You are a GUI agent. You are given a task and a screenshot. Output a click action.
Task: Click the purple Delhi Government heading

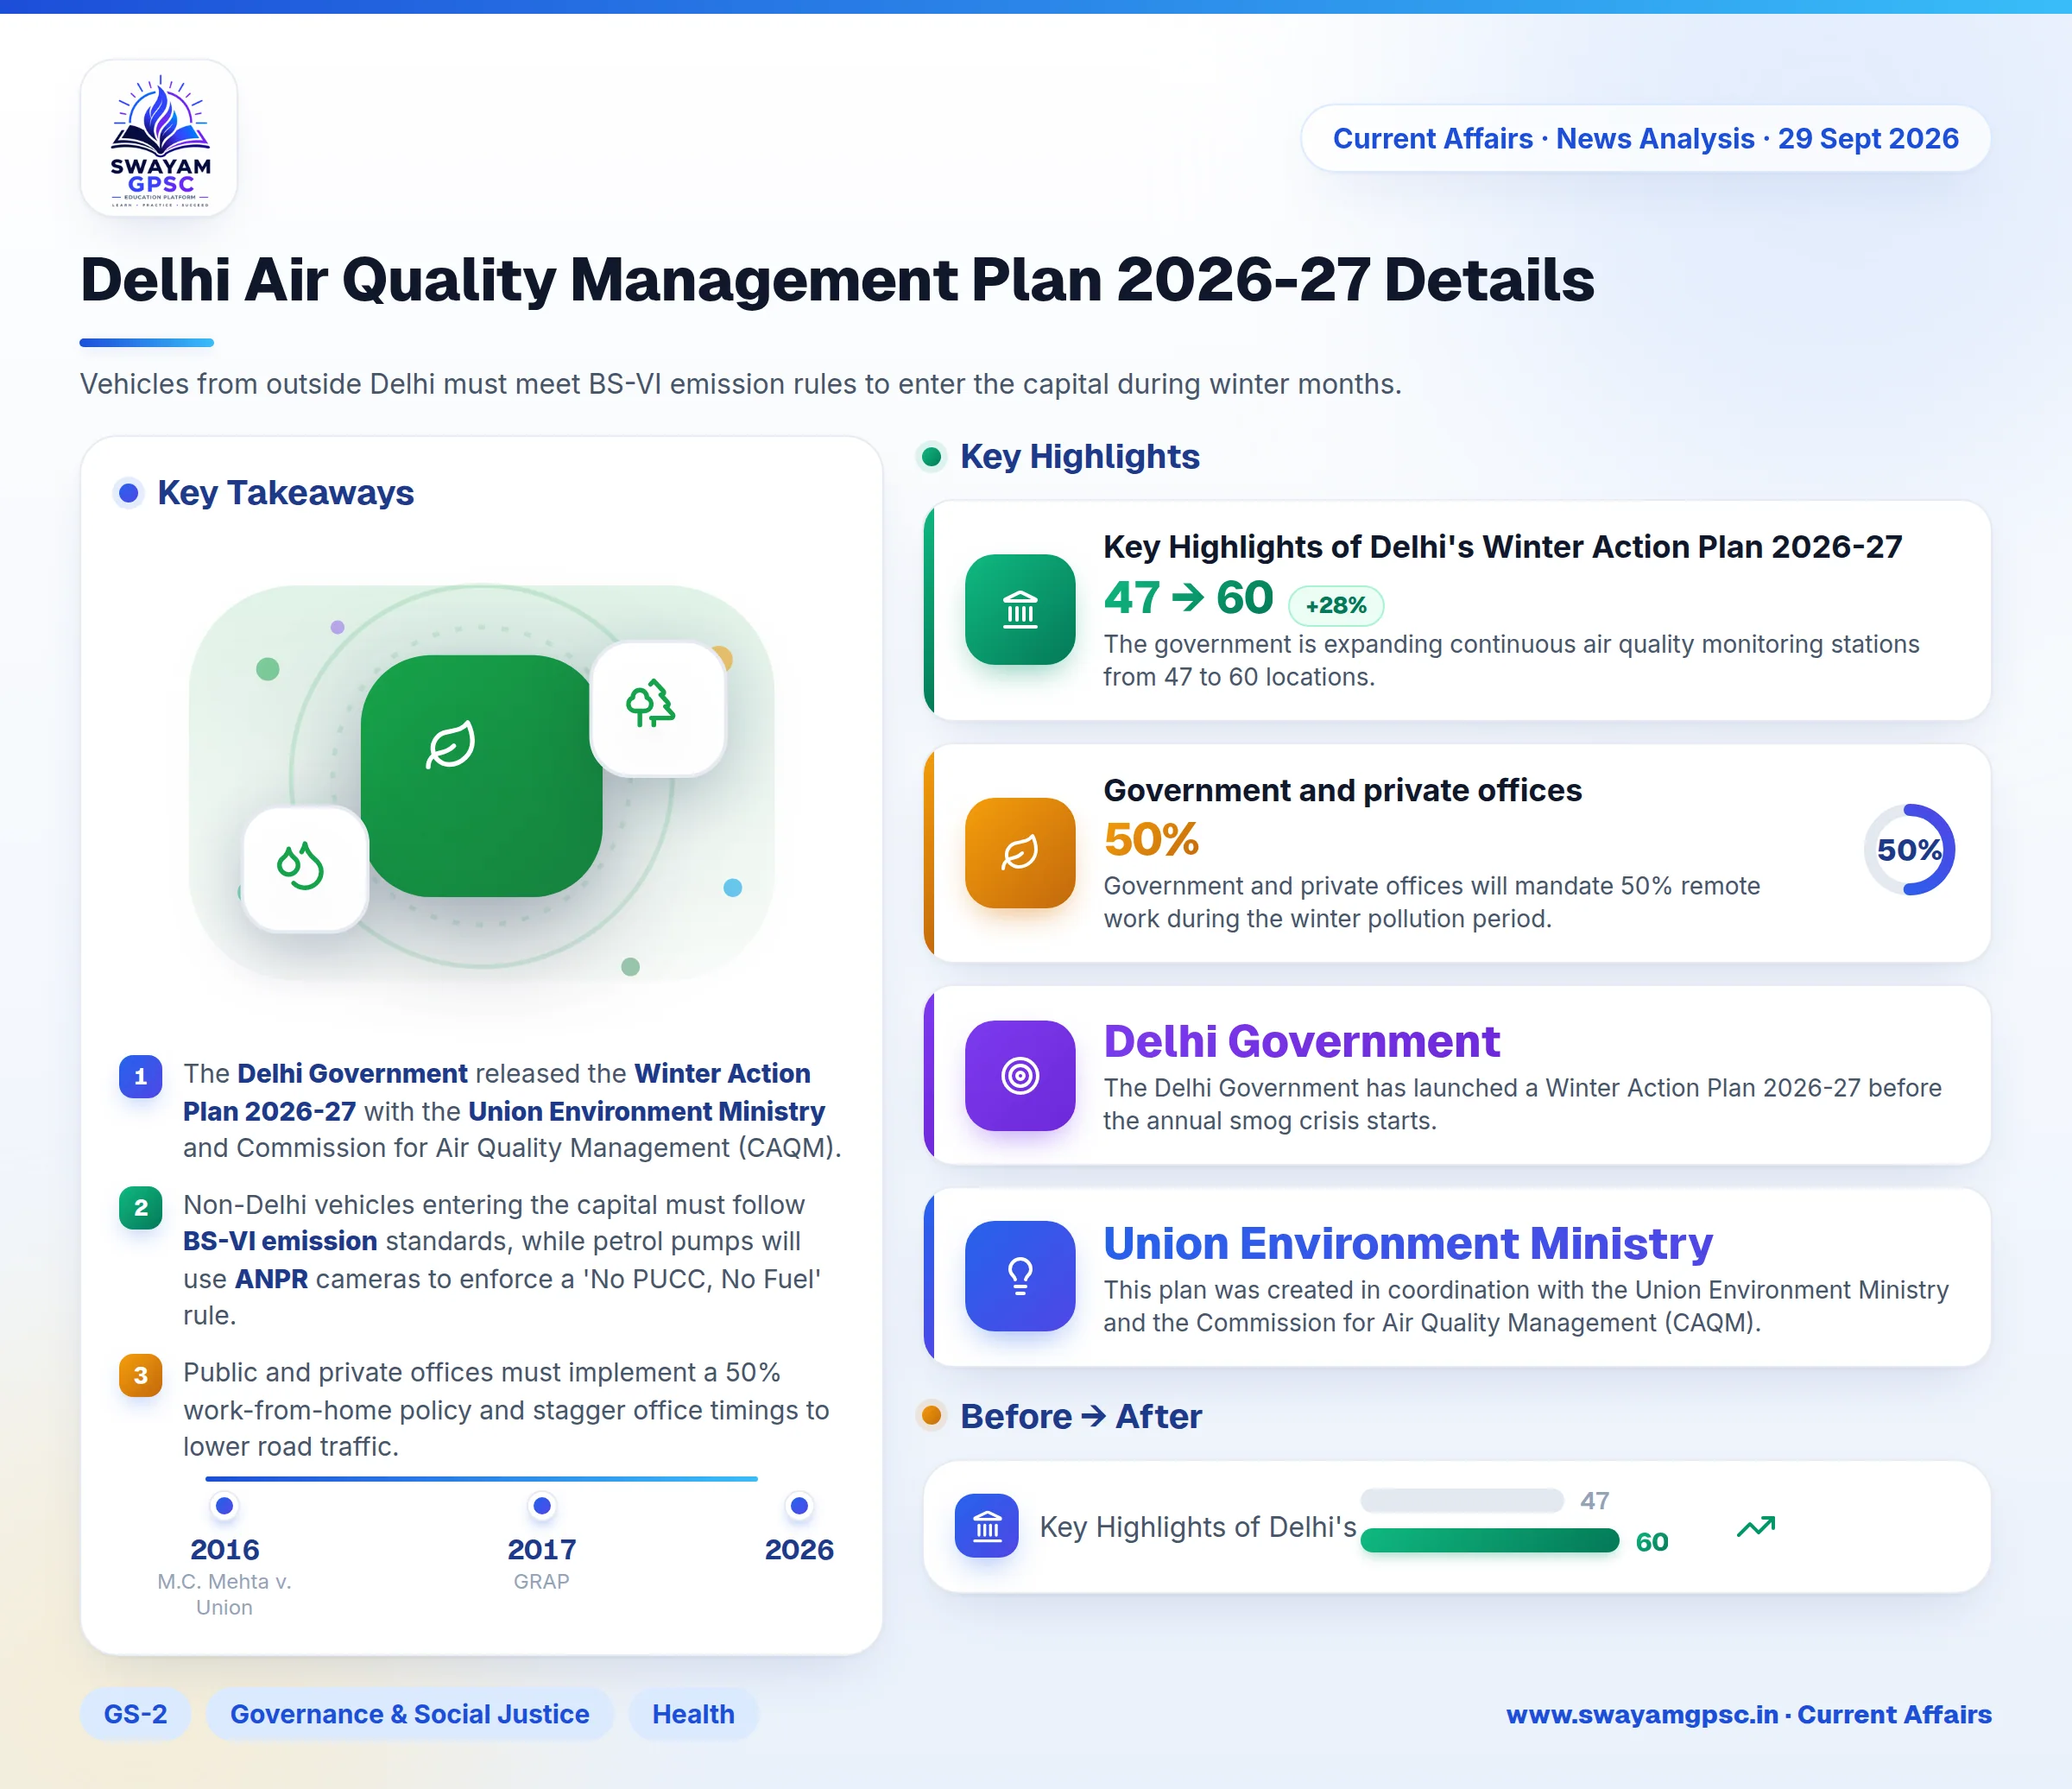click(x=1301, y=1041)
